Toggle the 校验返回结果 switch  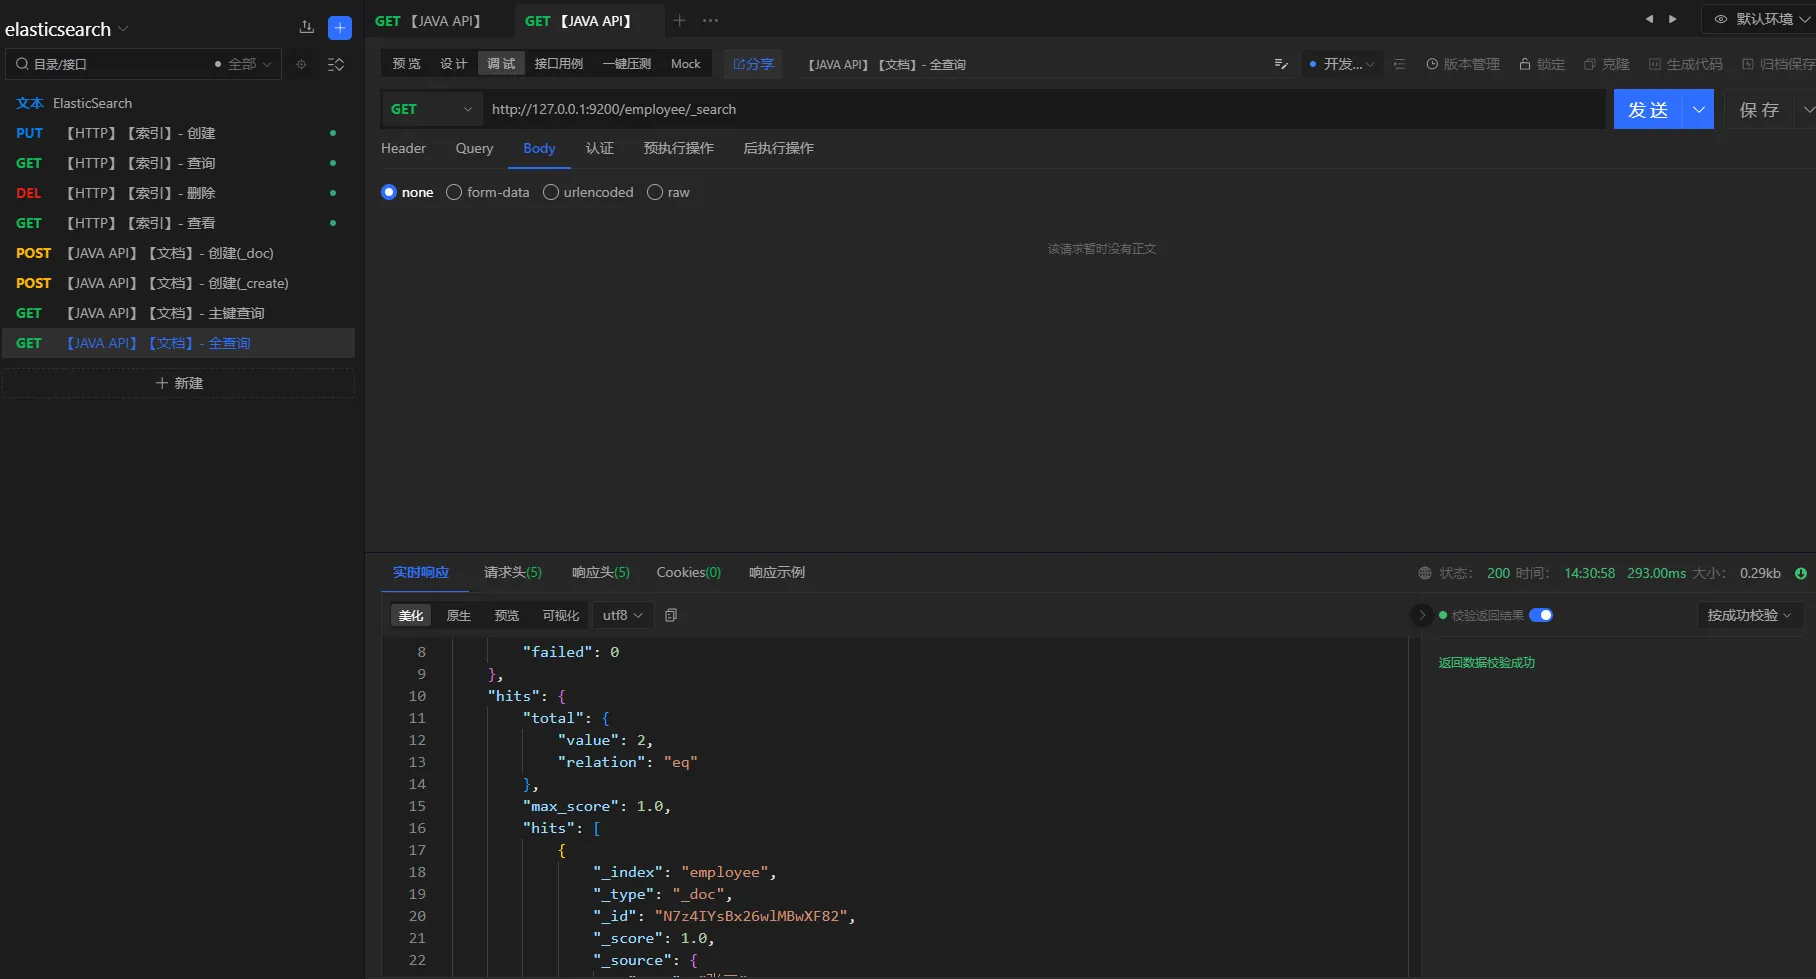point(1540,615)
